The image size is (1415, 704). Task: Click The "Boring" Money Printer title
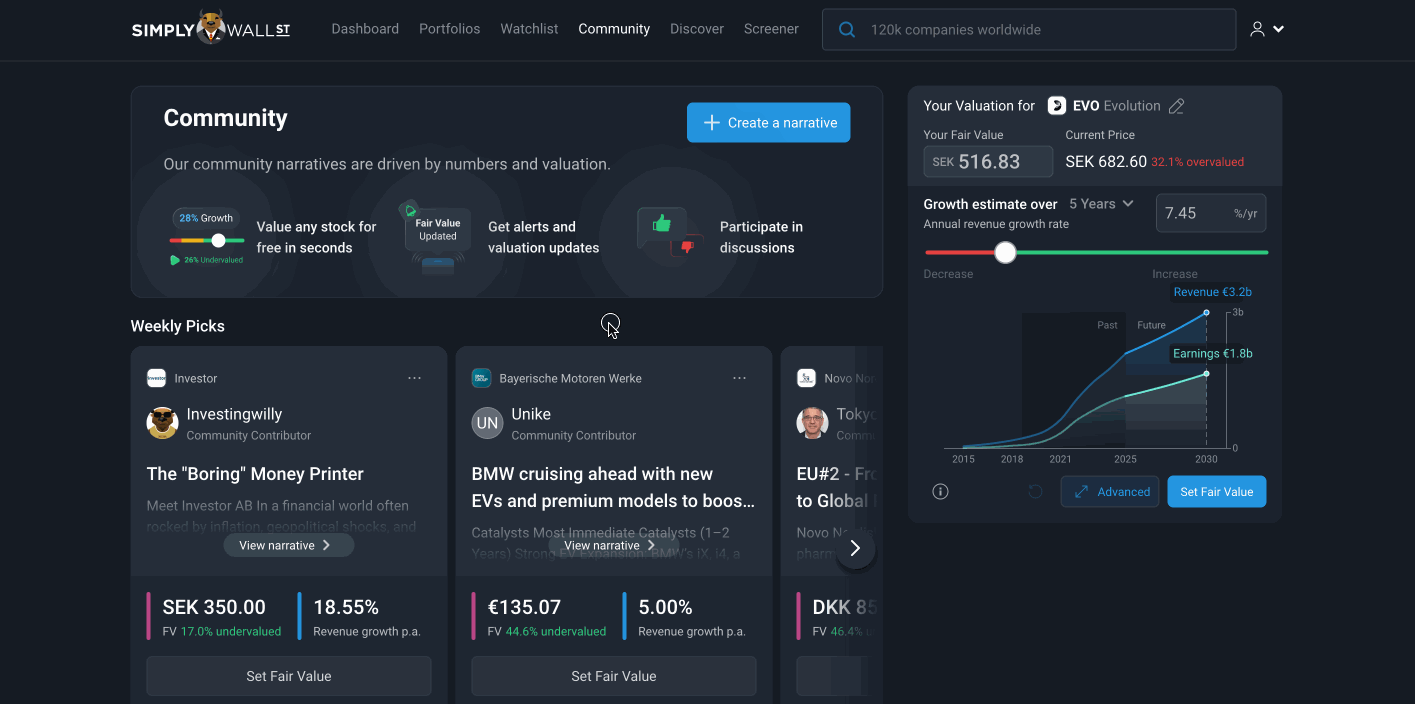[x=255, y=474]
